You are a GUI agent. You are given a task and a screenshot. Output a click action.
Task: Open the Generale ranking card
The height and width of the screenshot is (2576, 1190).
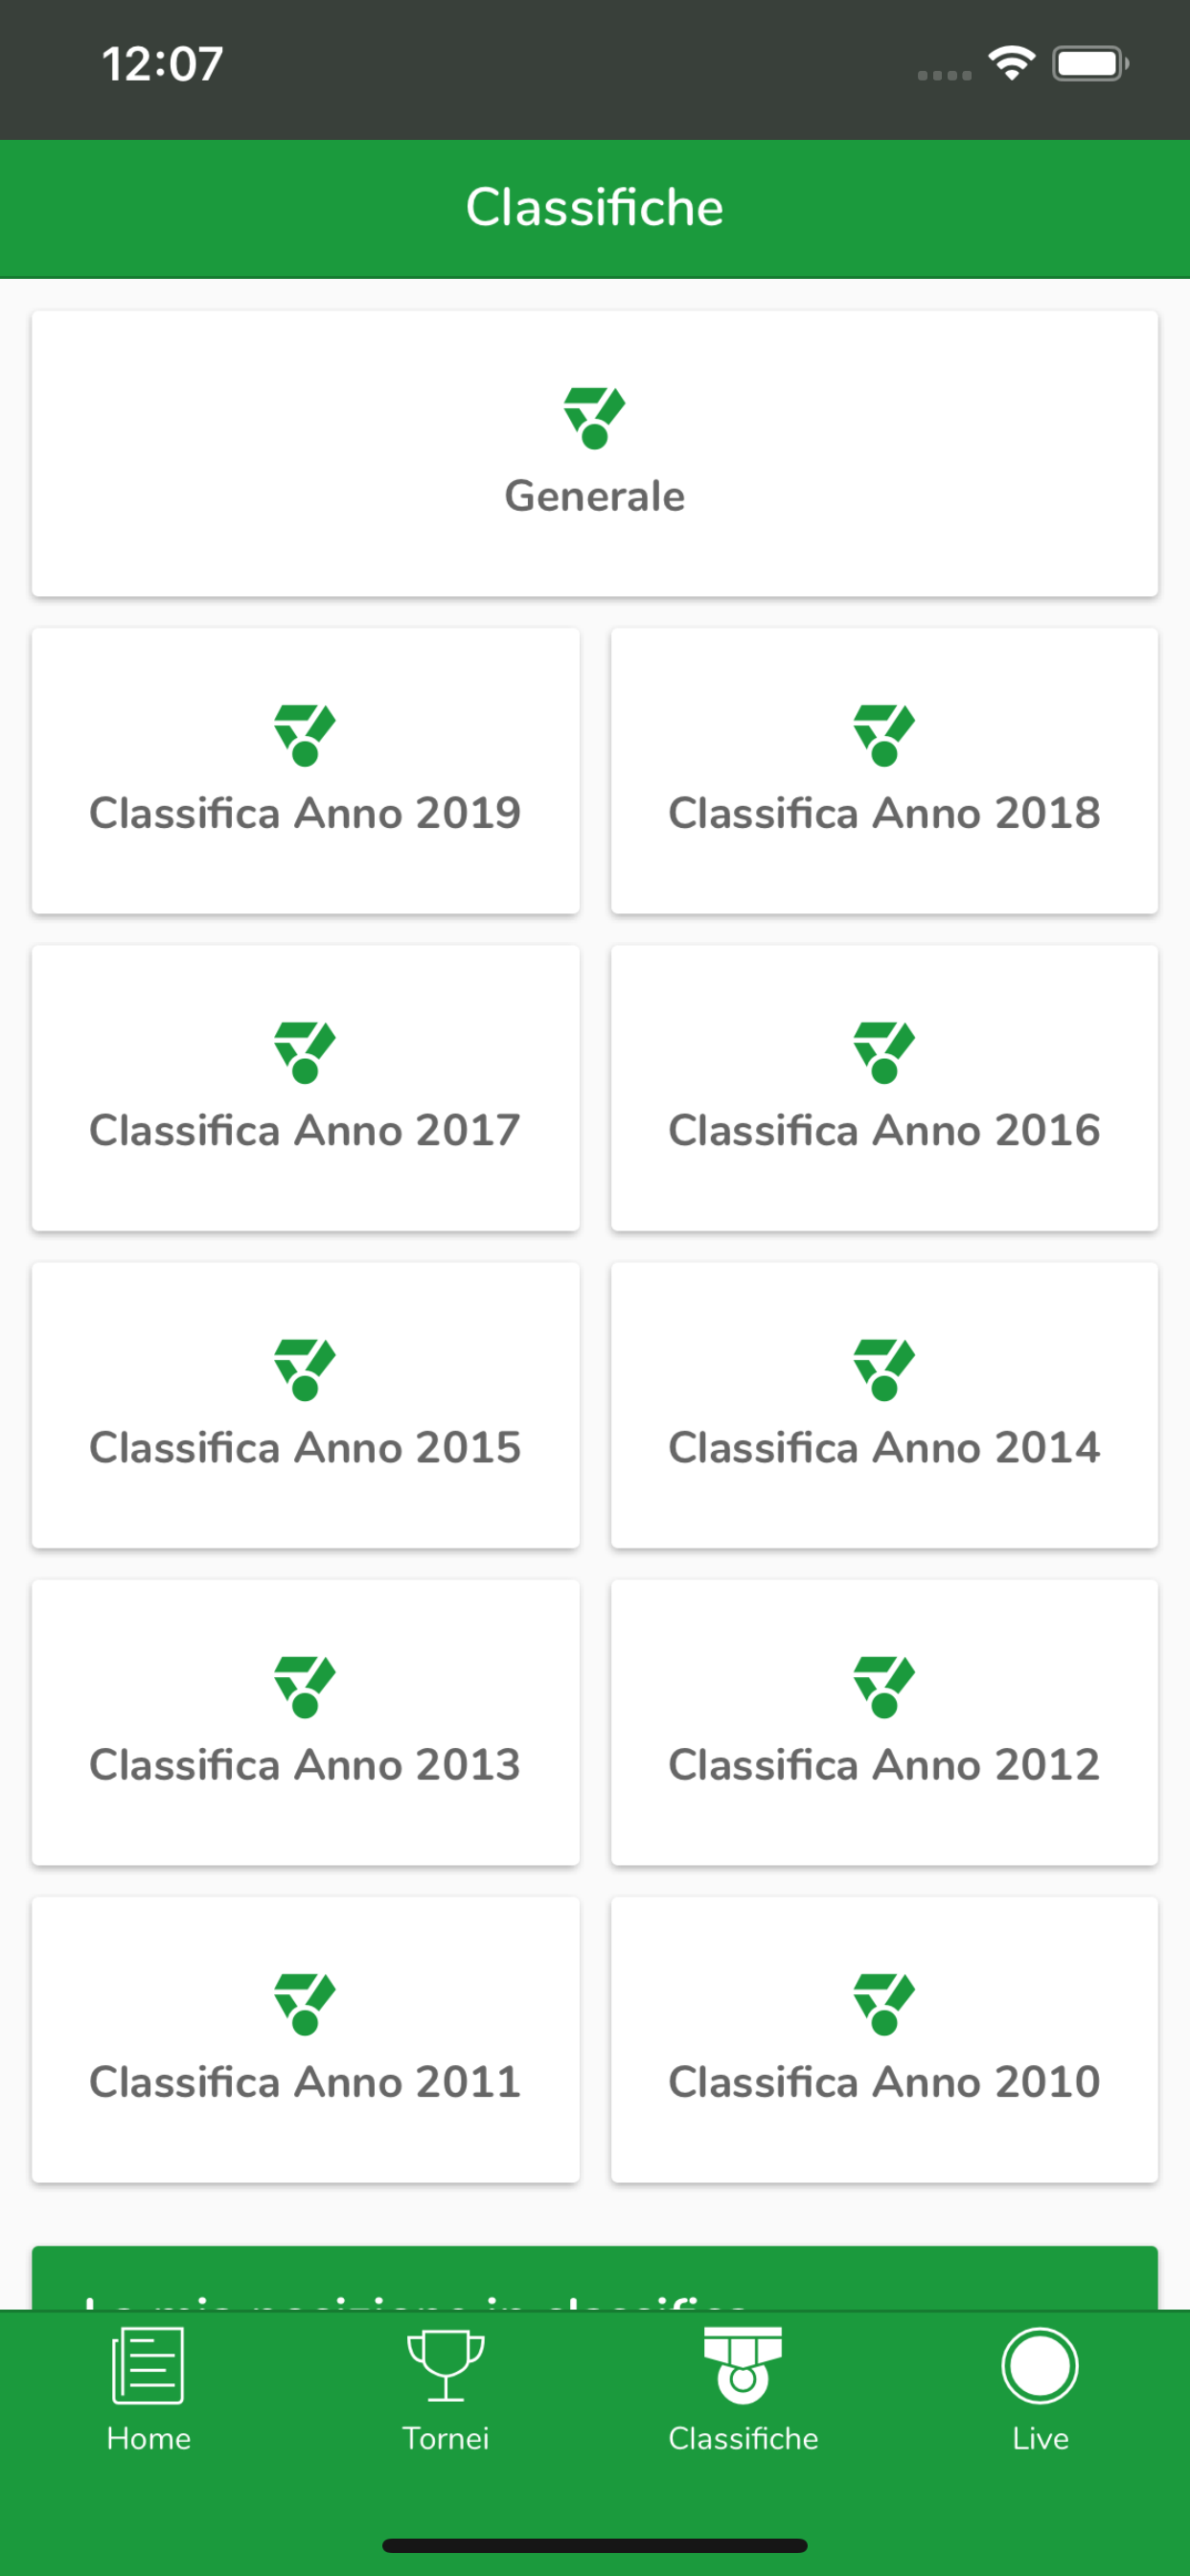[595, 453]
